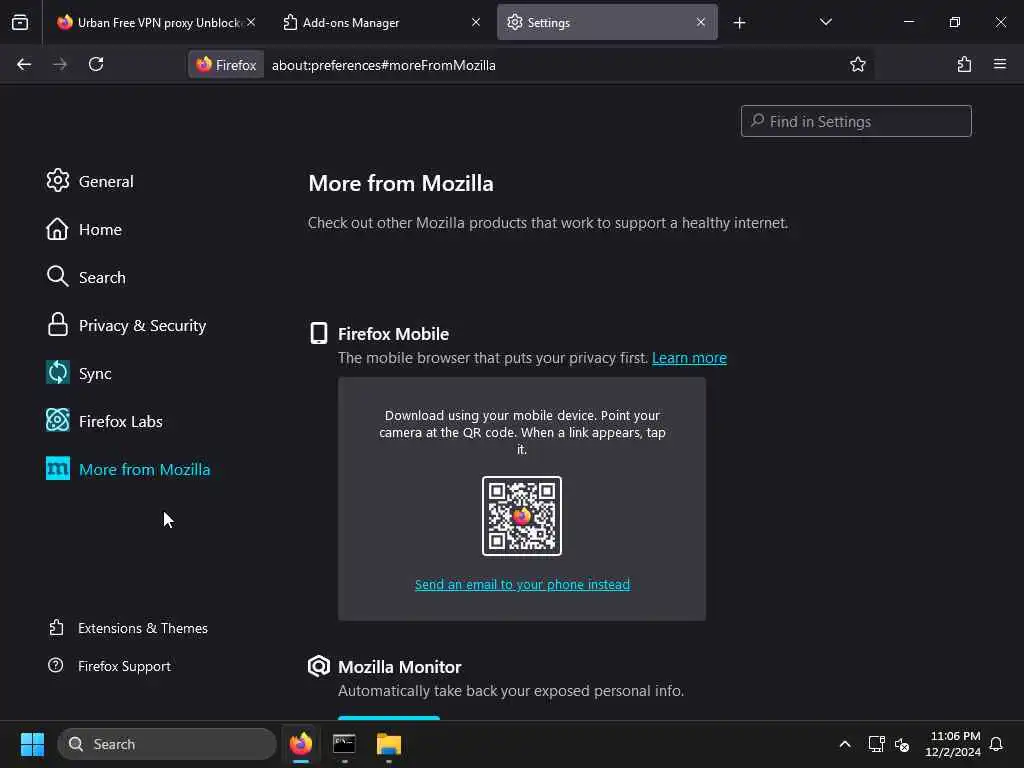Open the hamburger application menu
The width and height of the screenshot is (1024, 768).
coord(1000,65)
